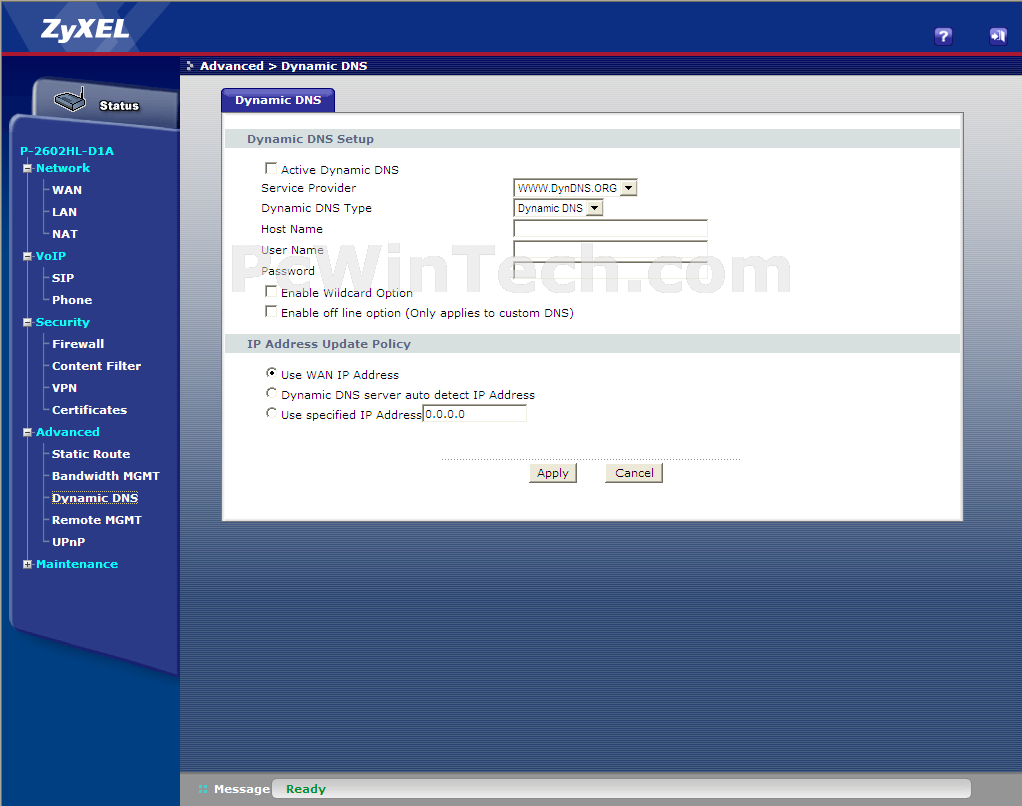Go to the Firewall page

pos(78,344)
